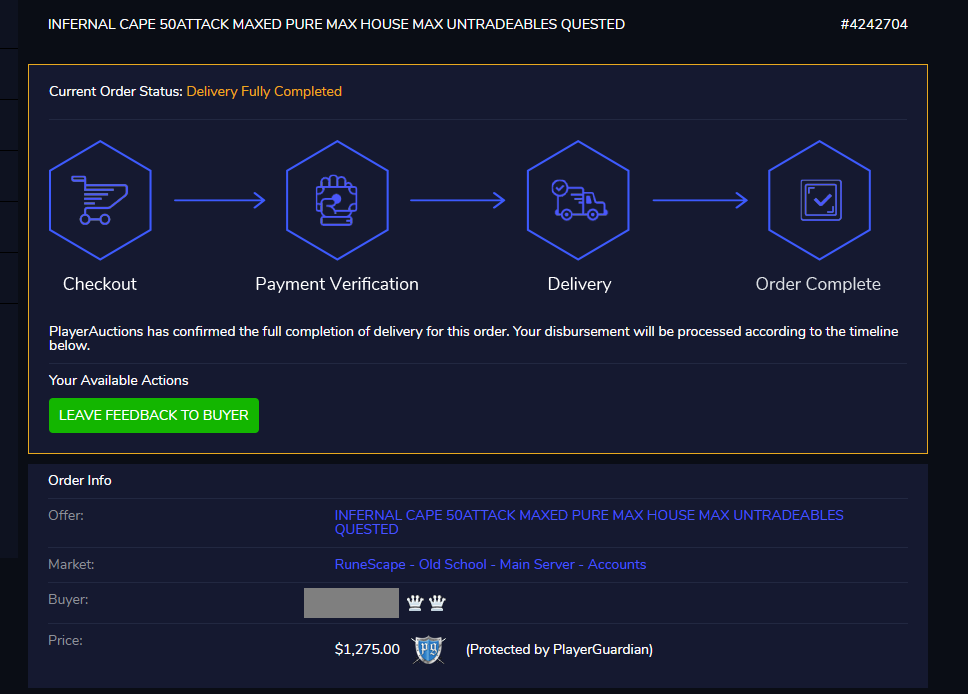Click the Delivery Fully Completed status text
The image size is (968, 694).
(264, 91)
